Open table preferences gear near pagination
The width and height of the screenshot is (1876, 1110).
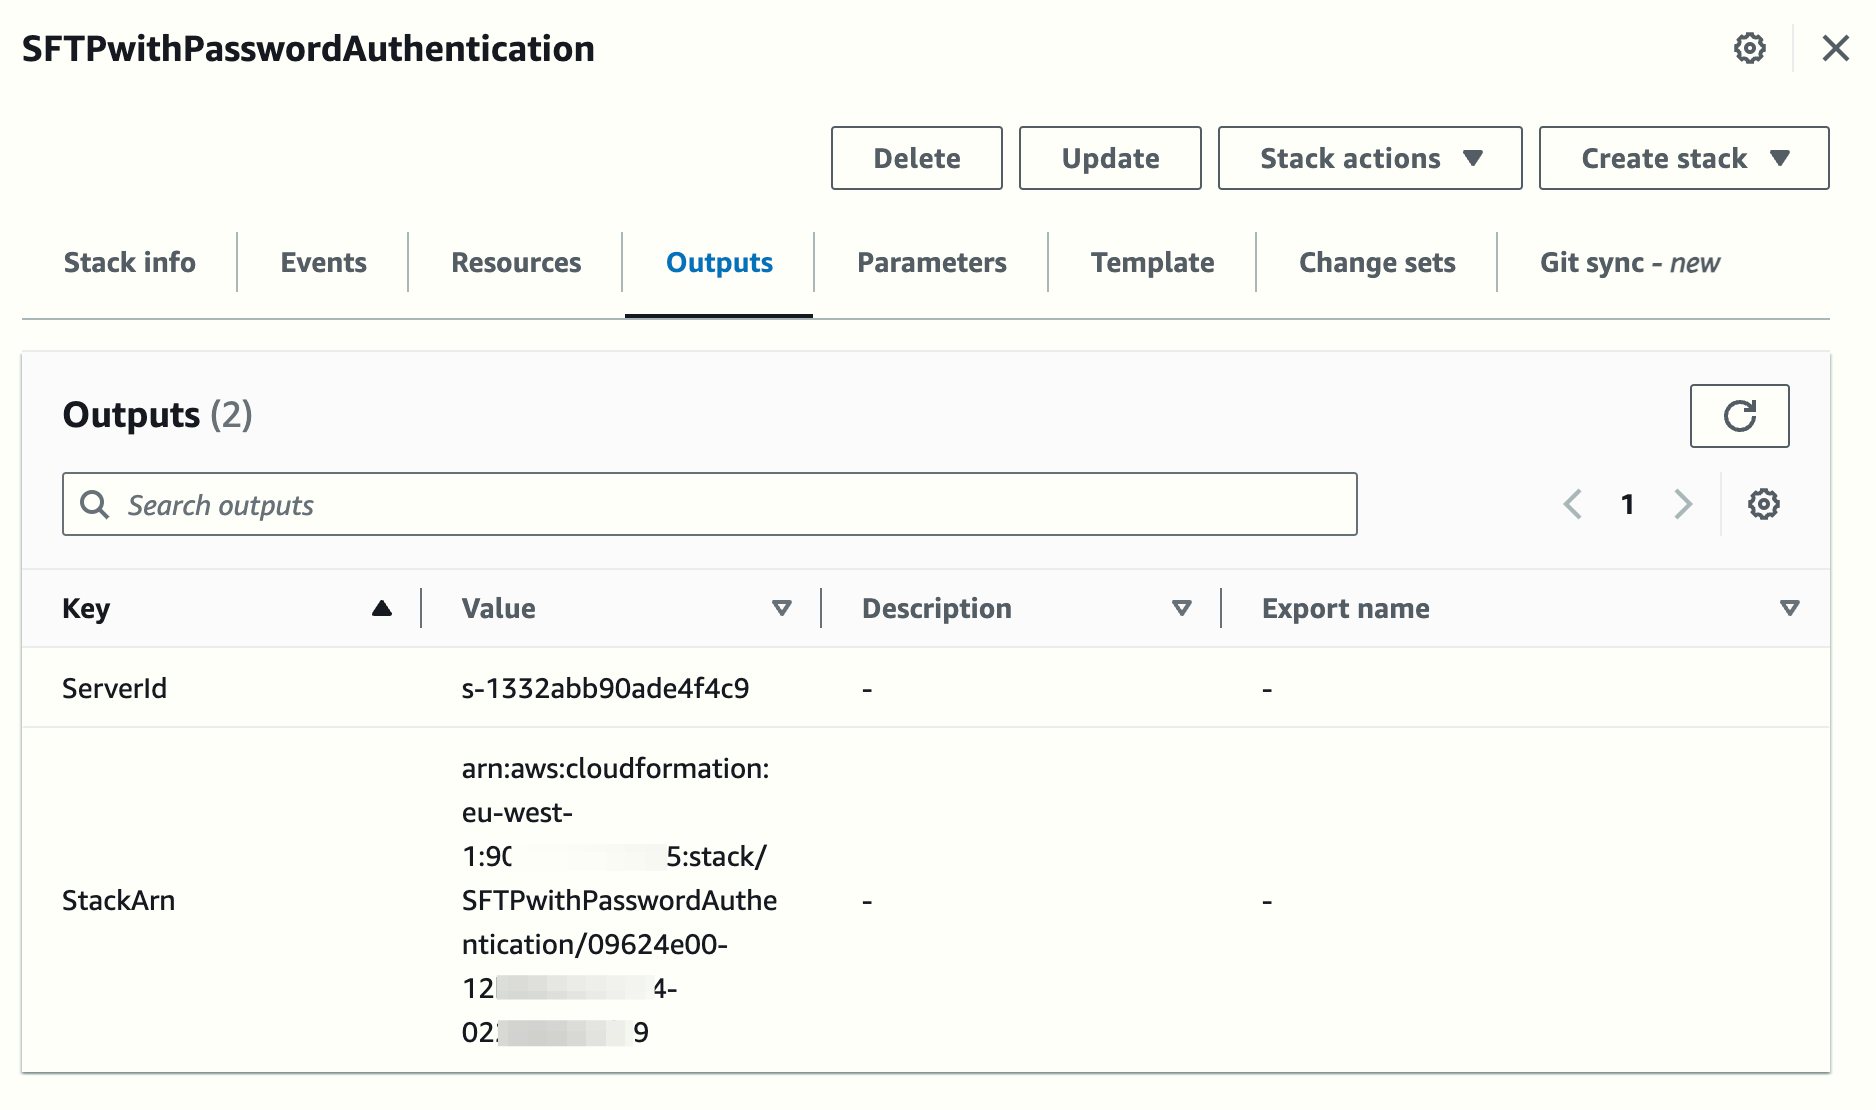click(x=1763, y=504)
